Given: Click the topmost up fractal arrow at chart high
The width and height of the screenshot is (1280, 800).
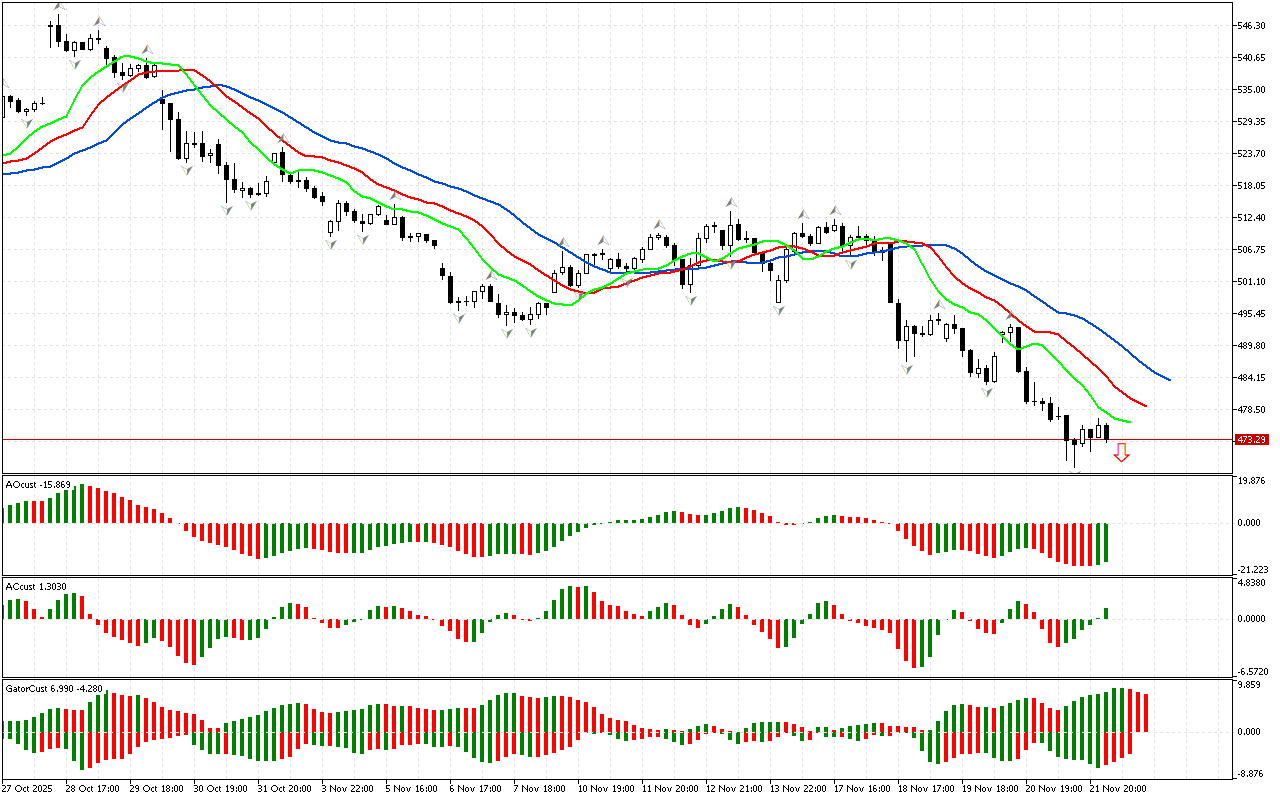Looking at the screenshot, I should pos(58,6).
